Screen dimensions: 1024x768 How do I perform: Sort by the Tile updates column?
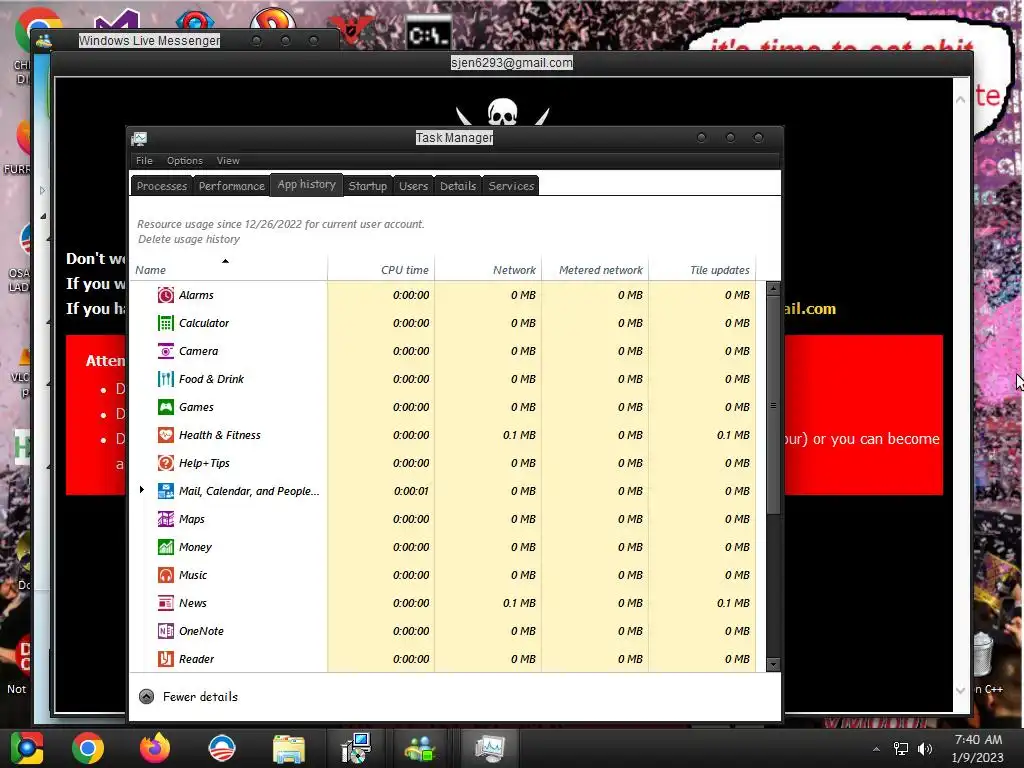pos(703,270)
